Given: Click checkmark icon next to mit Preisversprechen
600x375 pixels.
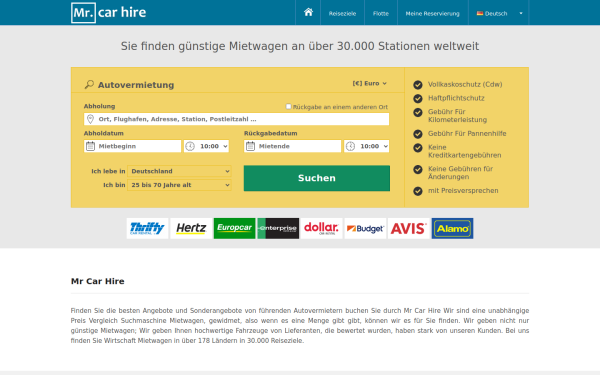Looking at the screenshot, I should point(418,191).
